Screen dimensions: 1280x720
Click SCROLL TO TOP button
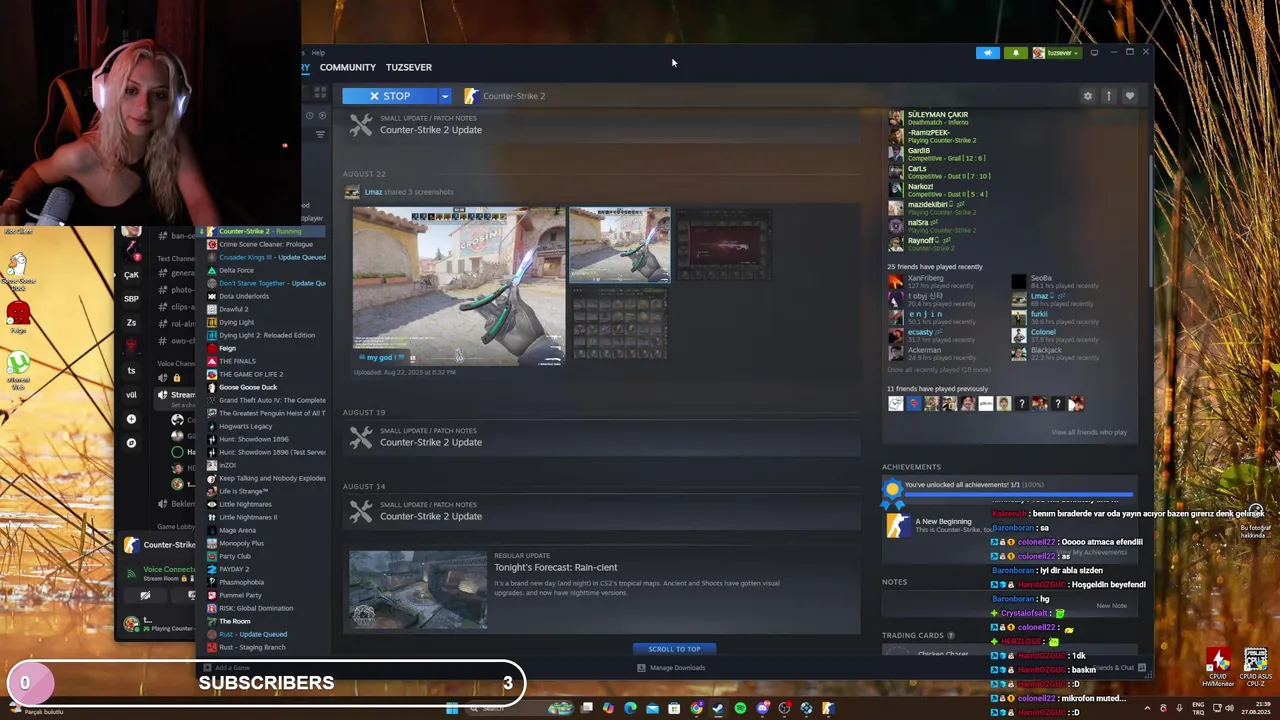point(674,649)
